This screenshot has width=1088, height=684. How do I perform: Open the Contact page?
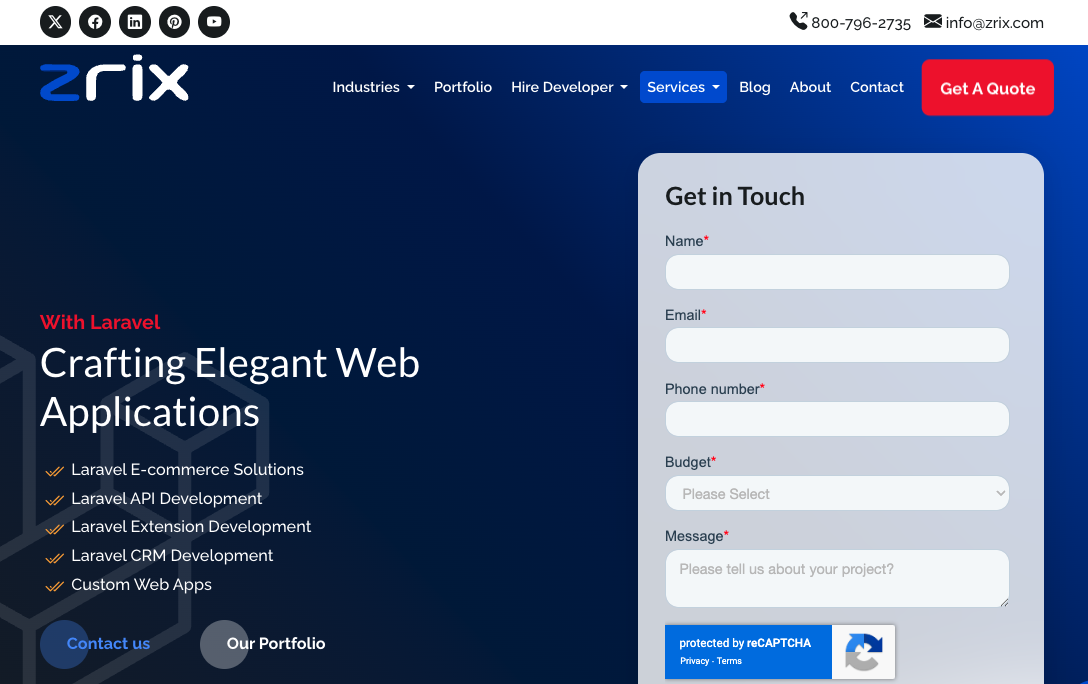(876, 87)
